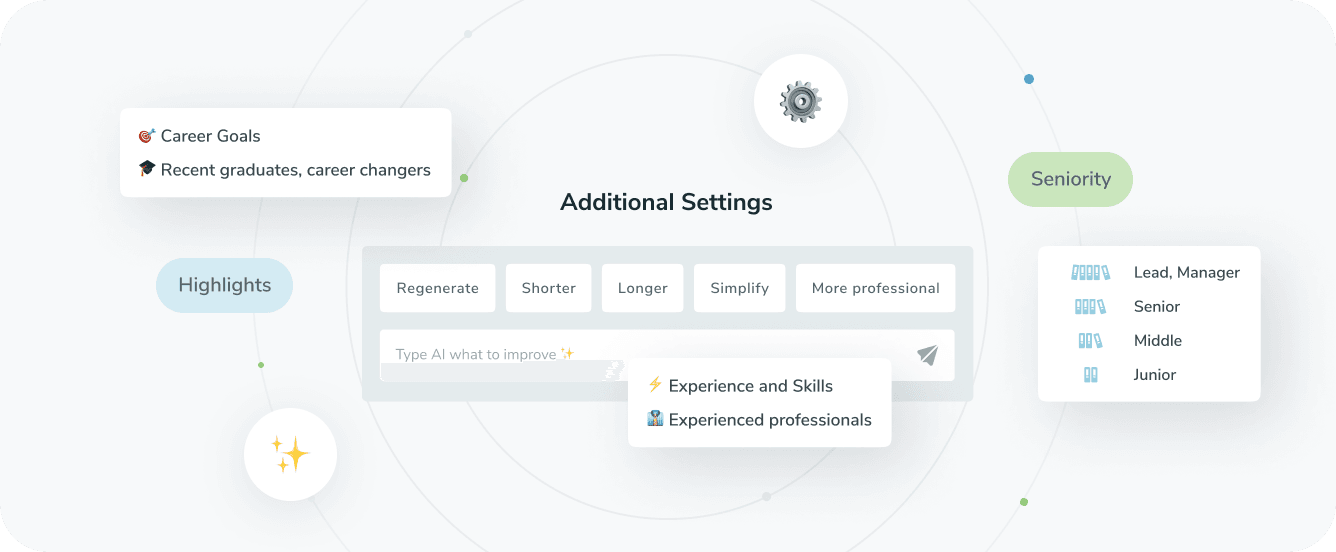Screen dimensions: 1336x552
Task: Click the lightning bolt icon
Action: (x=655, y=385)
